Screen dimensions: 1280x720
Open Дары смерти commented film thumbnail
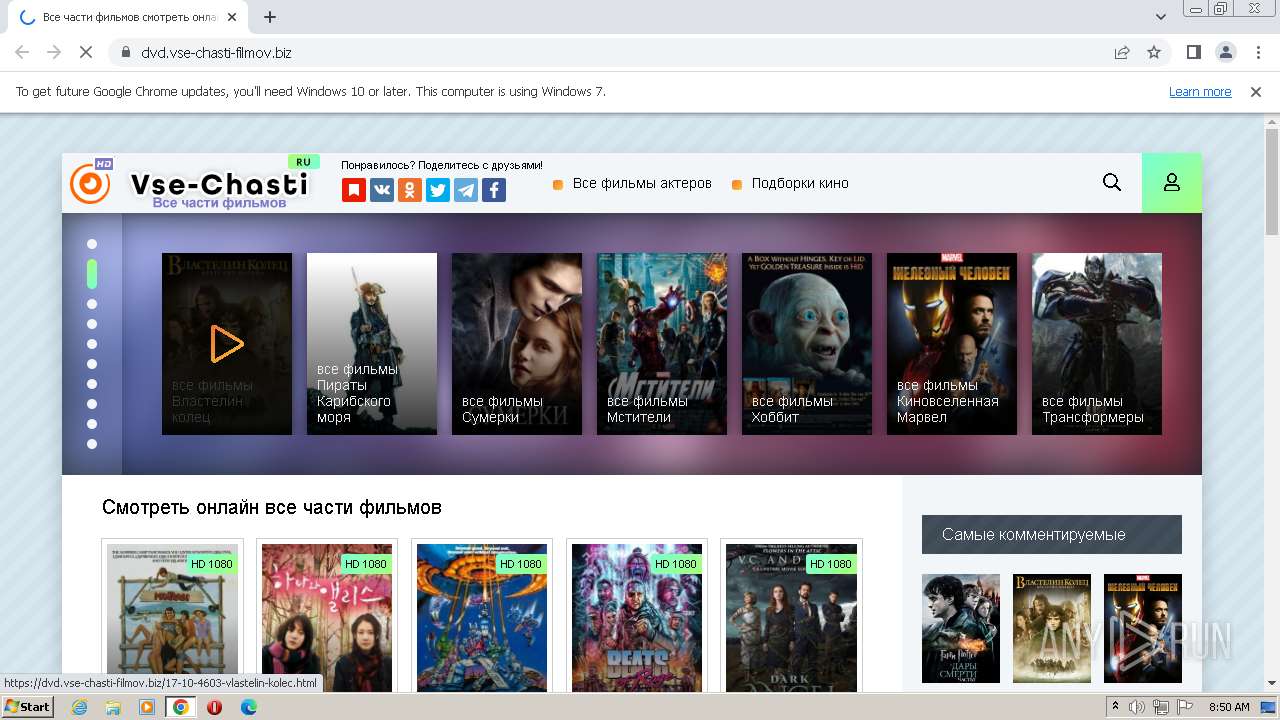click(x=961, y=628)
